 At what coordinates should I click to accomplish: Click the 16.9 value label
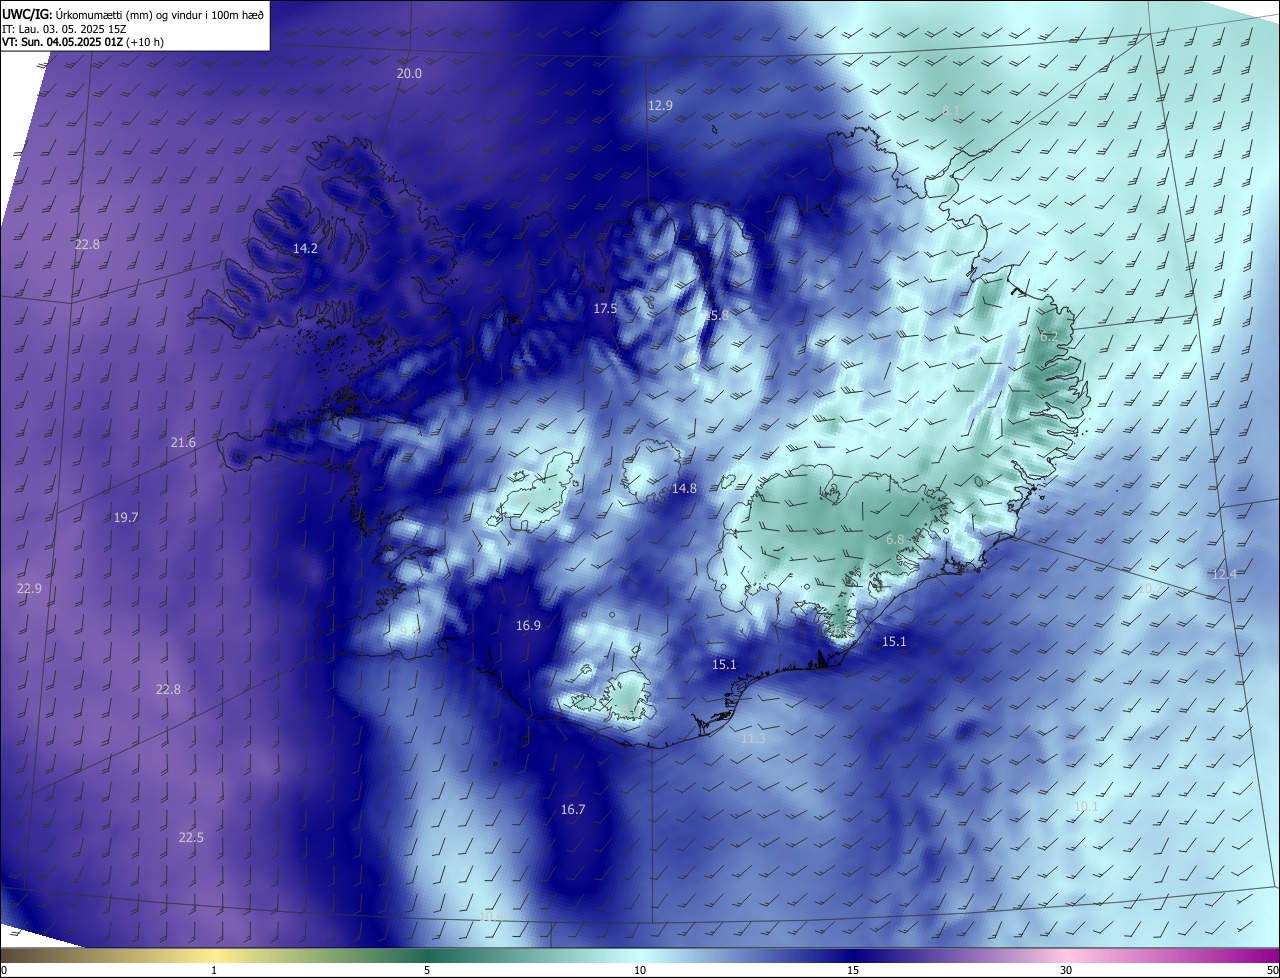click(x=528, y=626)
